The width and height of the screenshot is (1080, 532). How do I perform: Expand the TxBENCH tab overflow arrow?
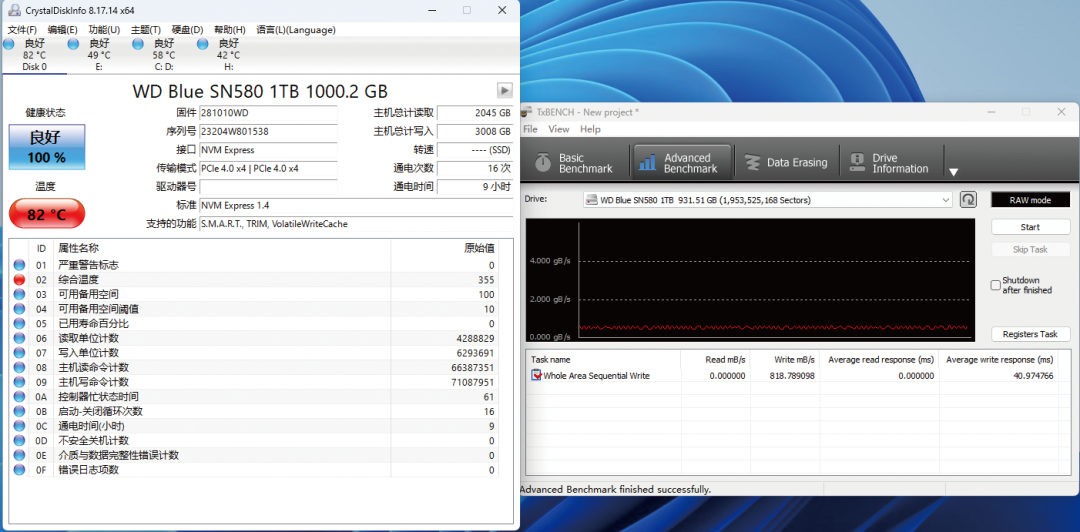pyautogui.click(x=953, y=172)
